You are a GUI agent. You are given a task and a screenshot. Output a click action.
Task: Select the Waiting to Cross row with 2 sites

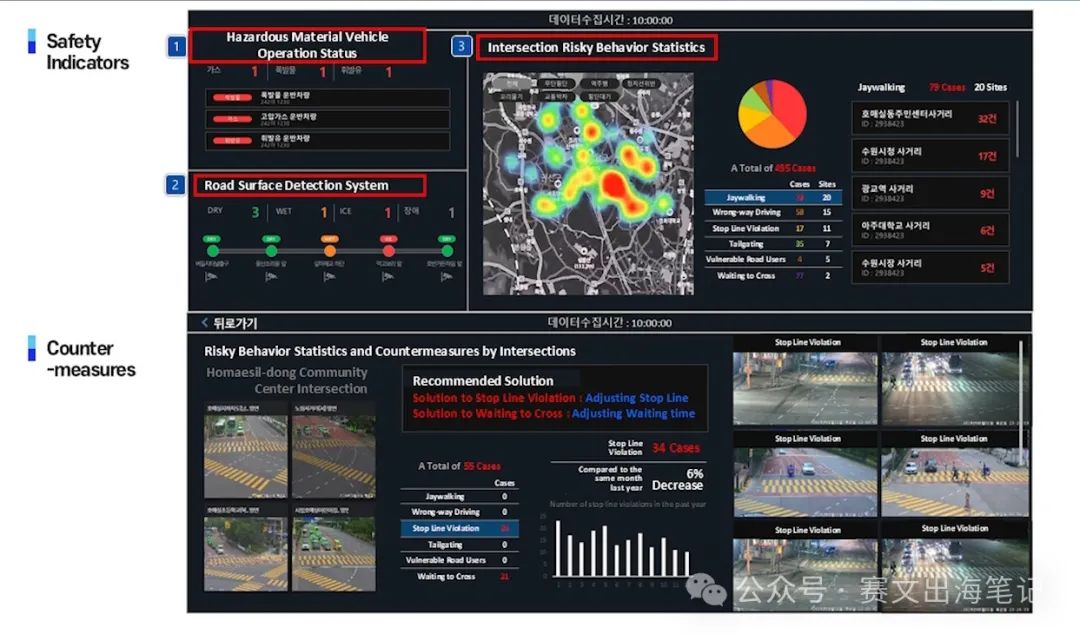coord(773,276)
